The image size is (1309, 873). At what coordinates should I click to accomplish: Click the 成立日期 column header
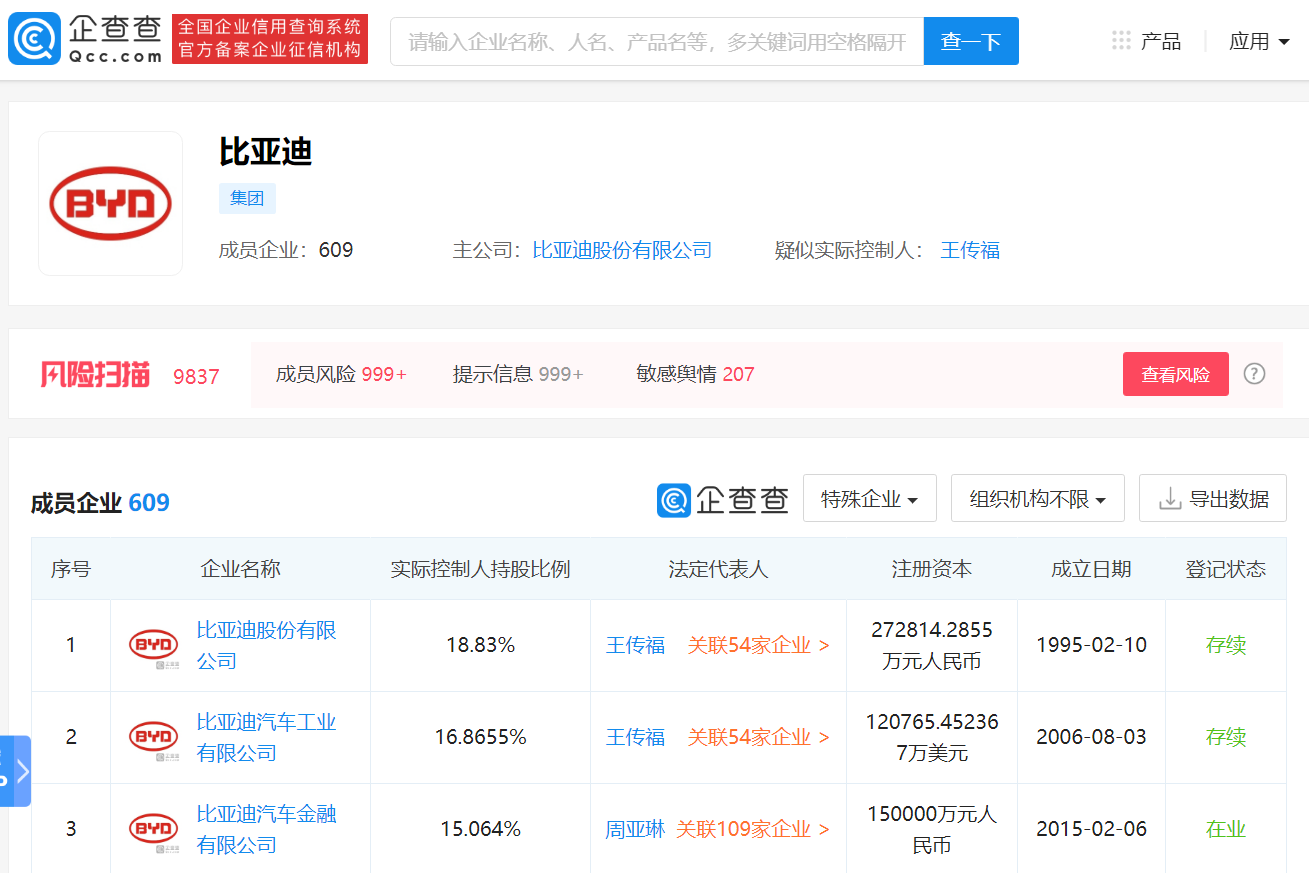[x=1091, y=569]
